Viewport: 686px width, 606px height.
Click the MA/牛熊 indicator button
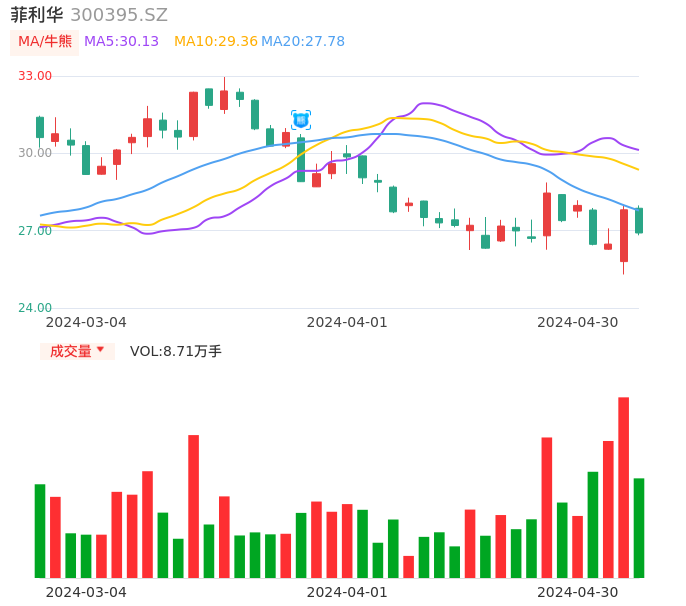pos(44,42)
